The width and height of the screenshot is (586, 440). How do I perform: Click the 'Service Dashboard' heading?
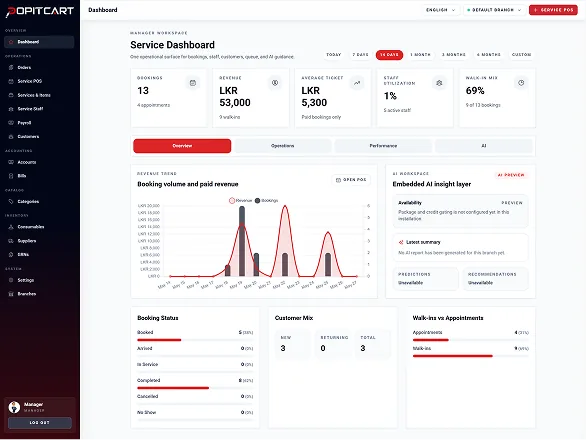[x=172, y=45]
